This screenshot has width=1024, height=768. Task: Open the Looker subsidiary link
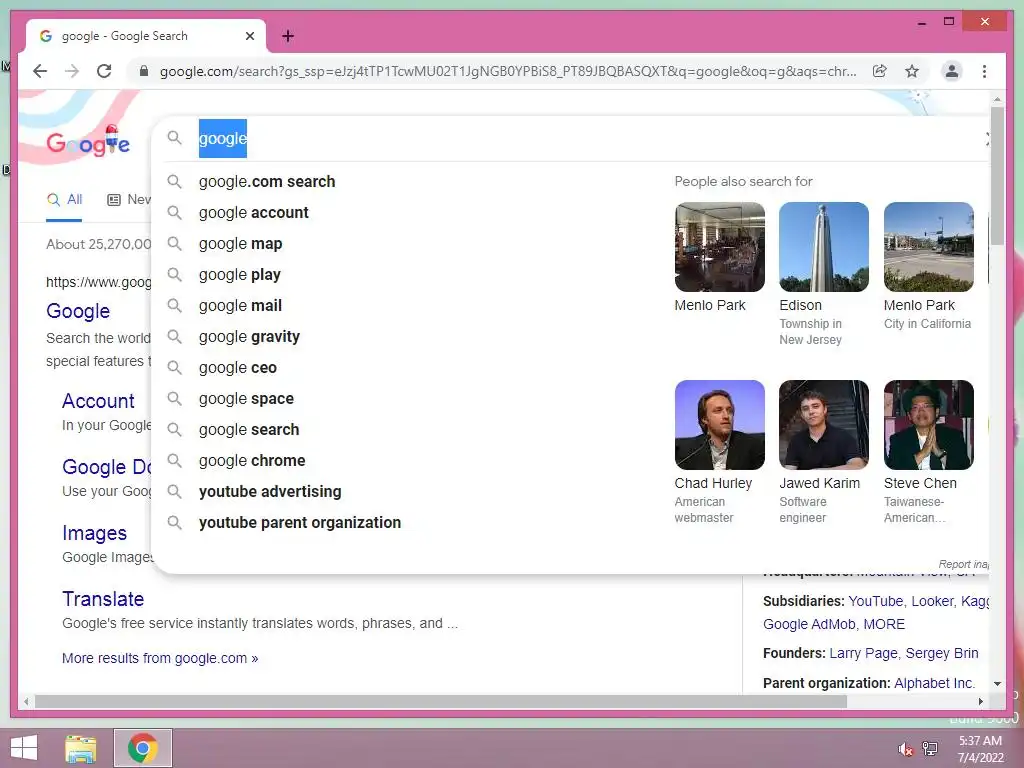932,601
